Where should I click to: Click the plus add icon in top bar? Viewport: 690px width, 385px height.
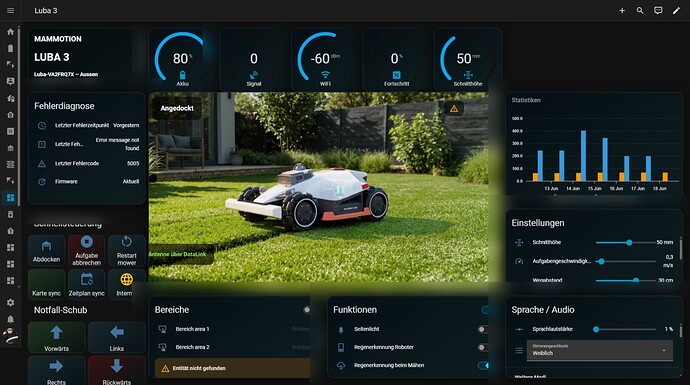622,11
